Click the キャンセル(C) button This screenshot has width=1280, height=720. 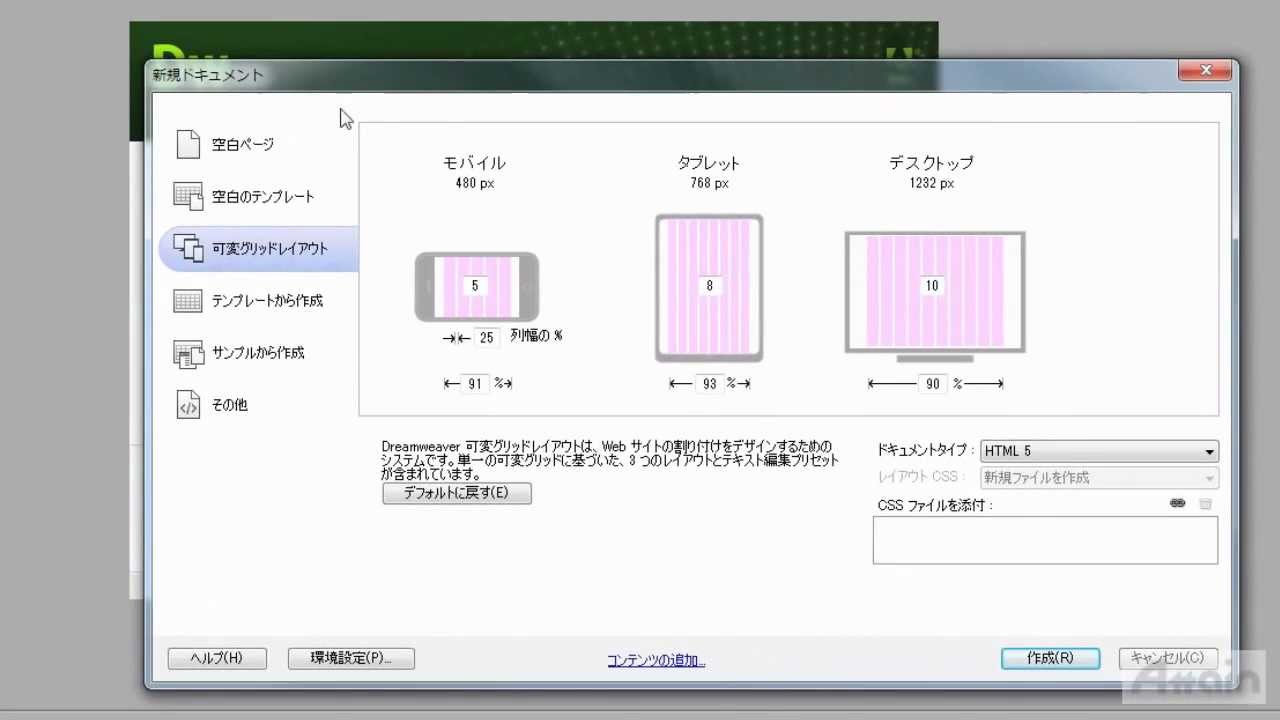click(1168, 658)
